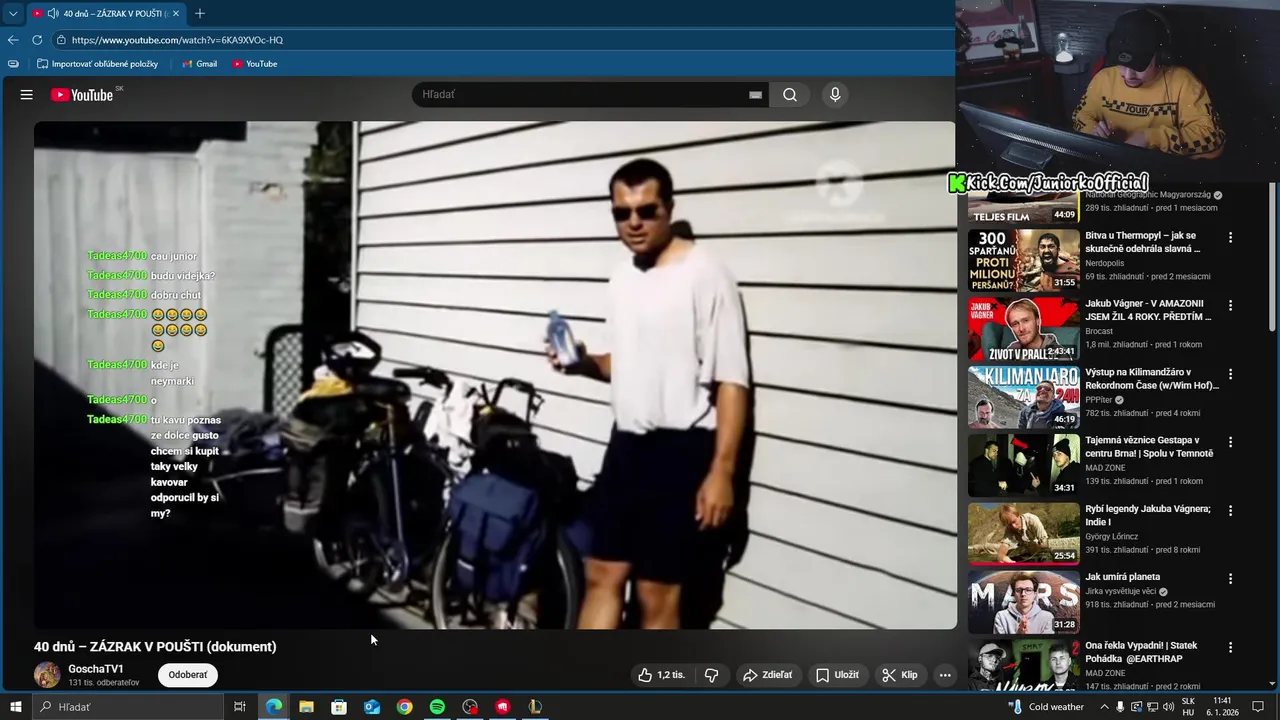Open the GoschaTV1 channel name link

point(96,669)
